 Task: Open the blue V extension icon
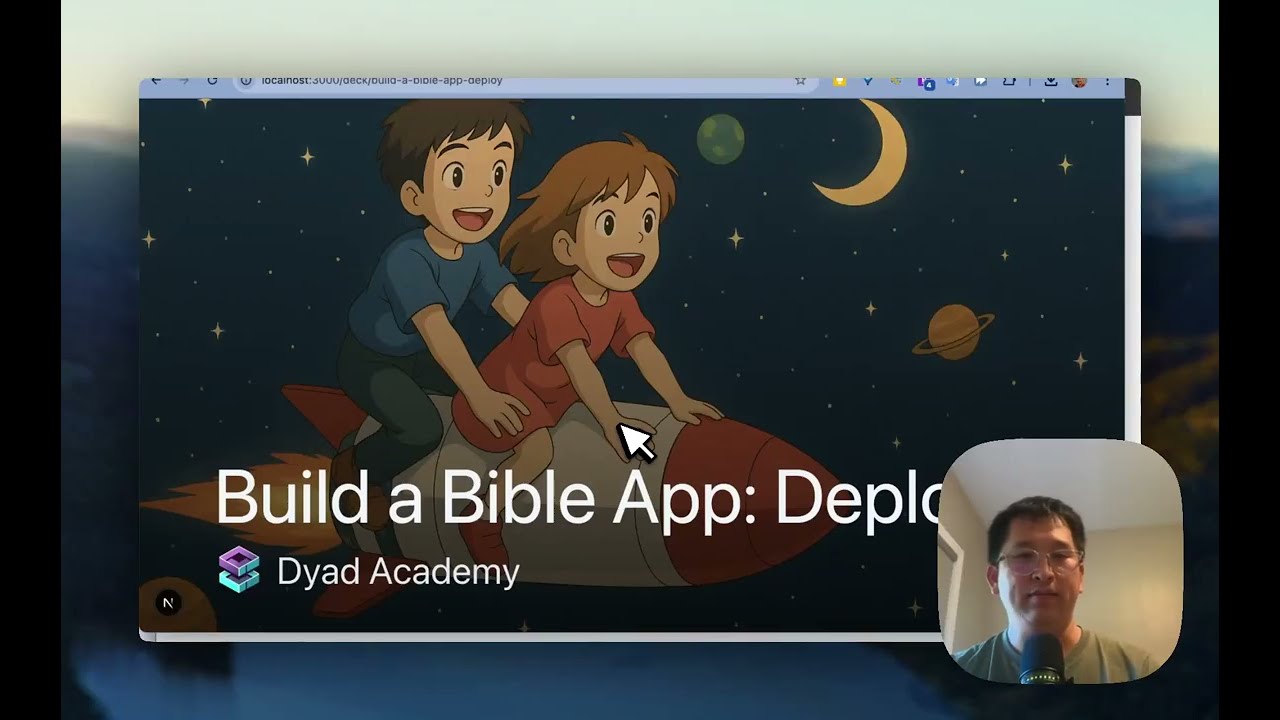867,81
